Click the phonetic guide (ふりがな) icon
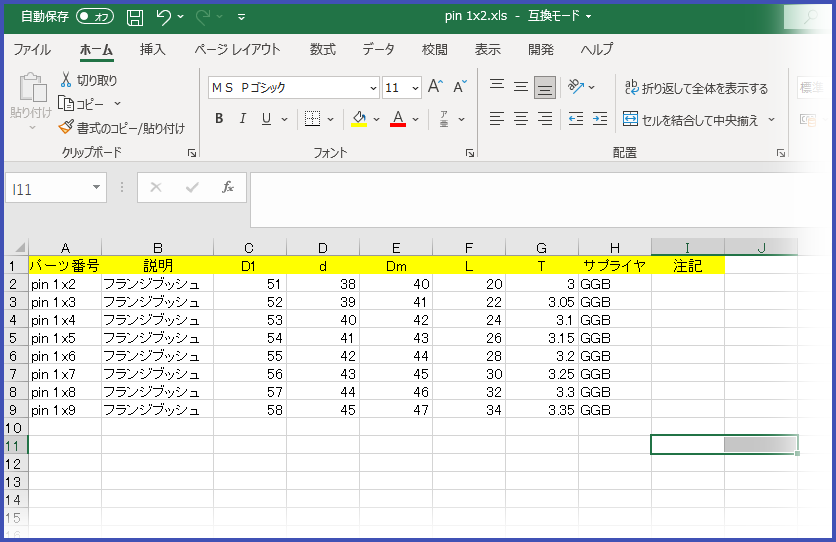This screenshot has height=542, width=836. tap(444, 119)
